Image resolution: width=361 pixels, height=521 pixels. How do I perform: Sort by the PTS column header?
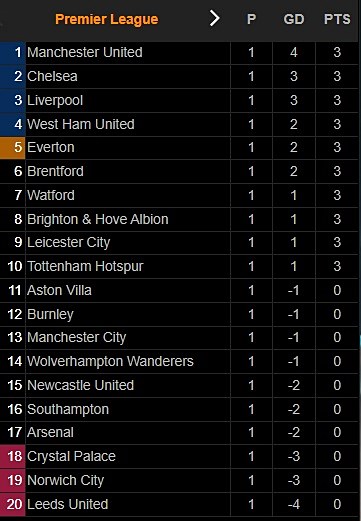click(337, 19)
